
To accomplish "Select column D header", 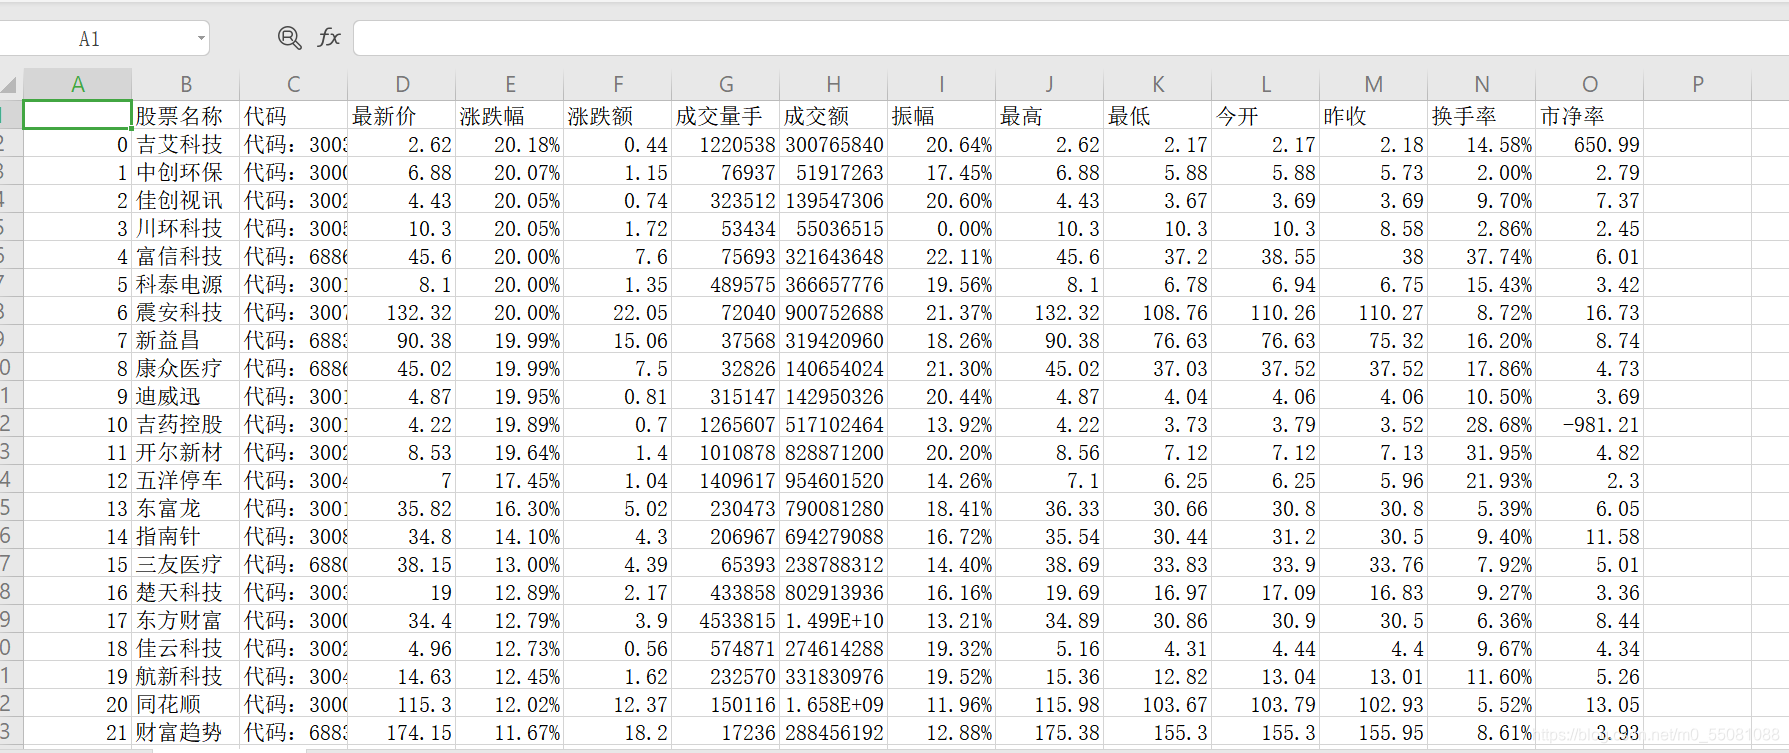I will click(402, 85).
